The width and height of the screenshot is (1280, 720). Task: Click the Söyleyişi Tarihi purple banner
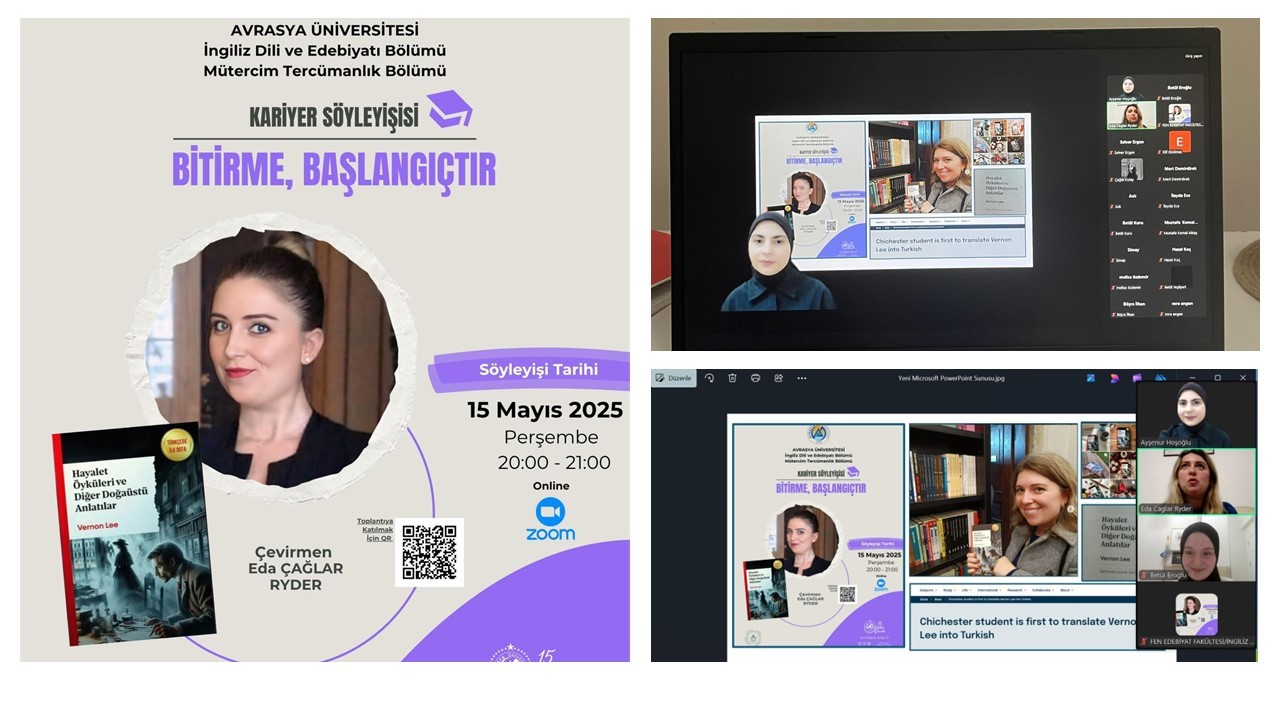[x=530, y=370]
